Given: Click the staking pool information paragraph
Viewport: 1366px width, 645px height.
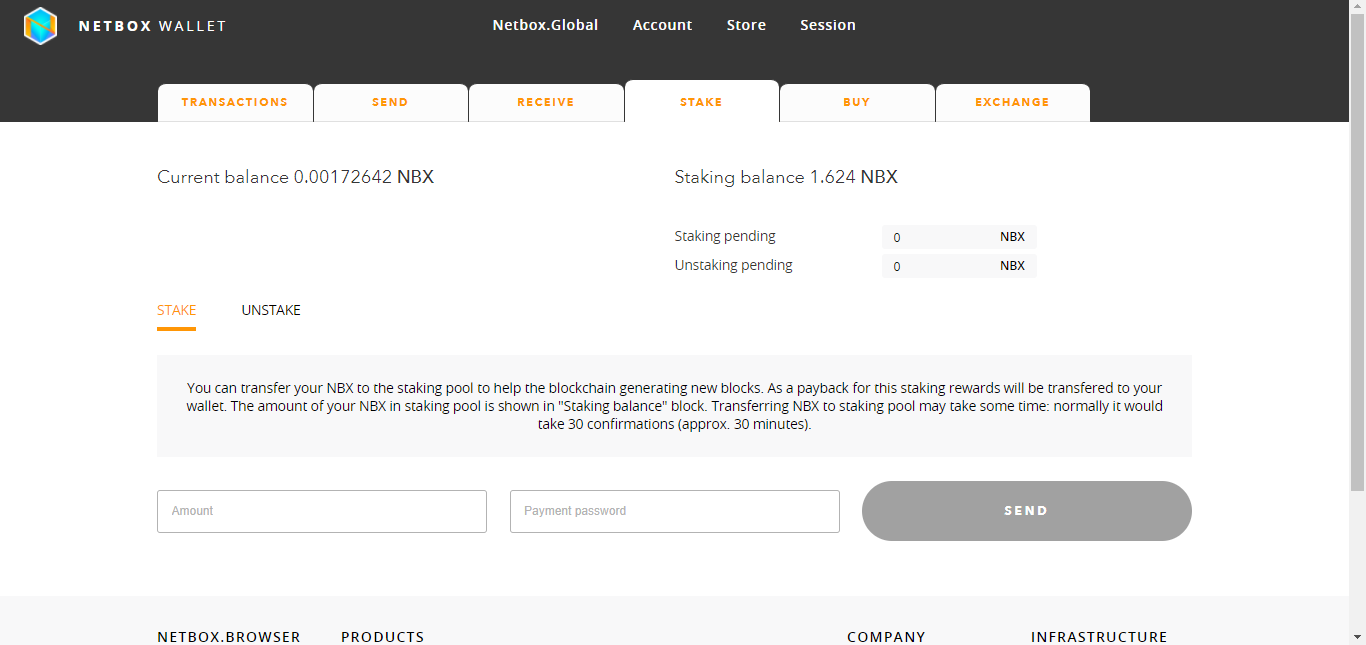Looking at the screenshot, I should pos(675,406).
